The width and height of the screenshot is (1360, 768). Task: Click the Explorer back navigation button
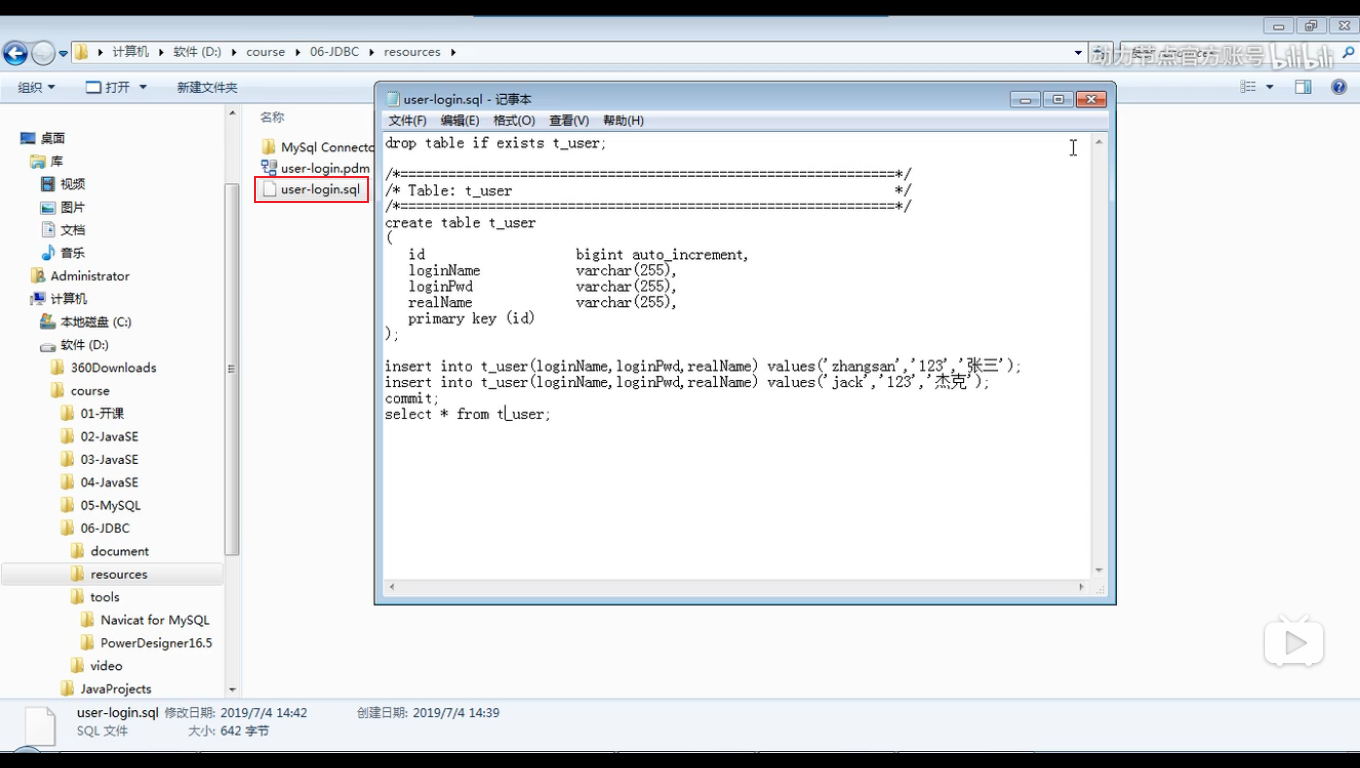pos(15,53)
